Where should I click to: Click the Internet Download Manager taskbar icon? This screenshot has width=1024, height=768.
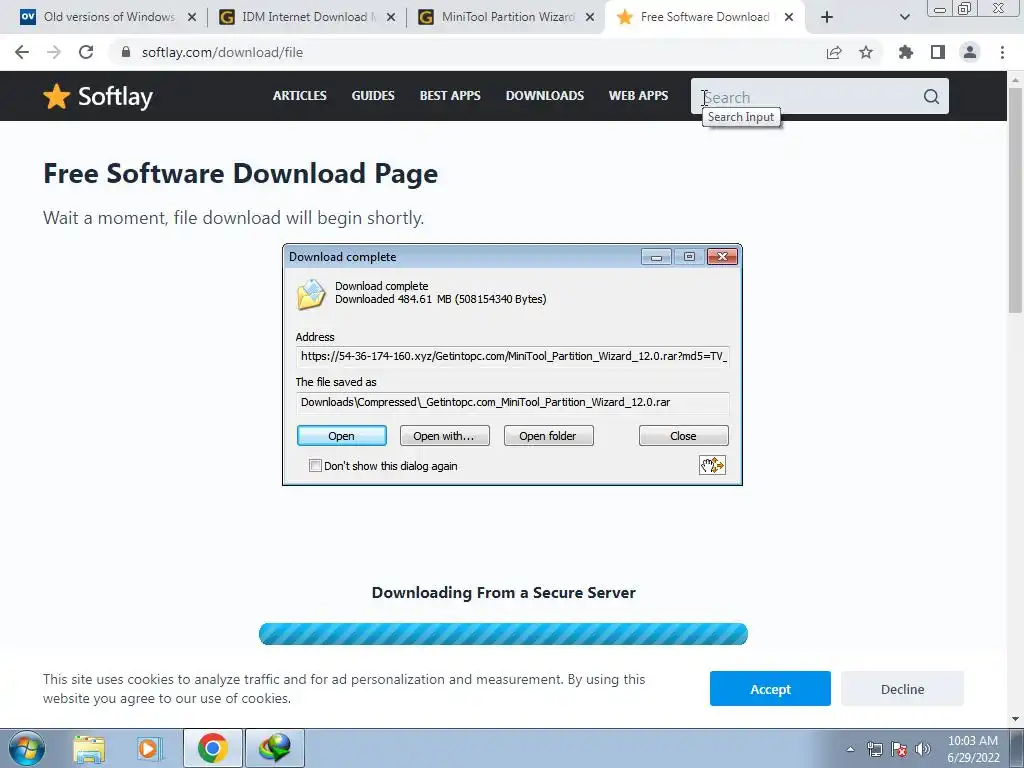(x=275, y=748)
